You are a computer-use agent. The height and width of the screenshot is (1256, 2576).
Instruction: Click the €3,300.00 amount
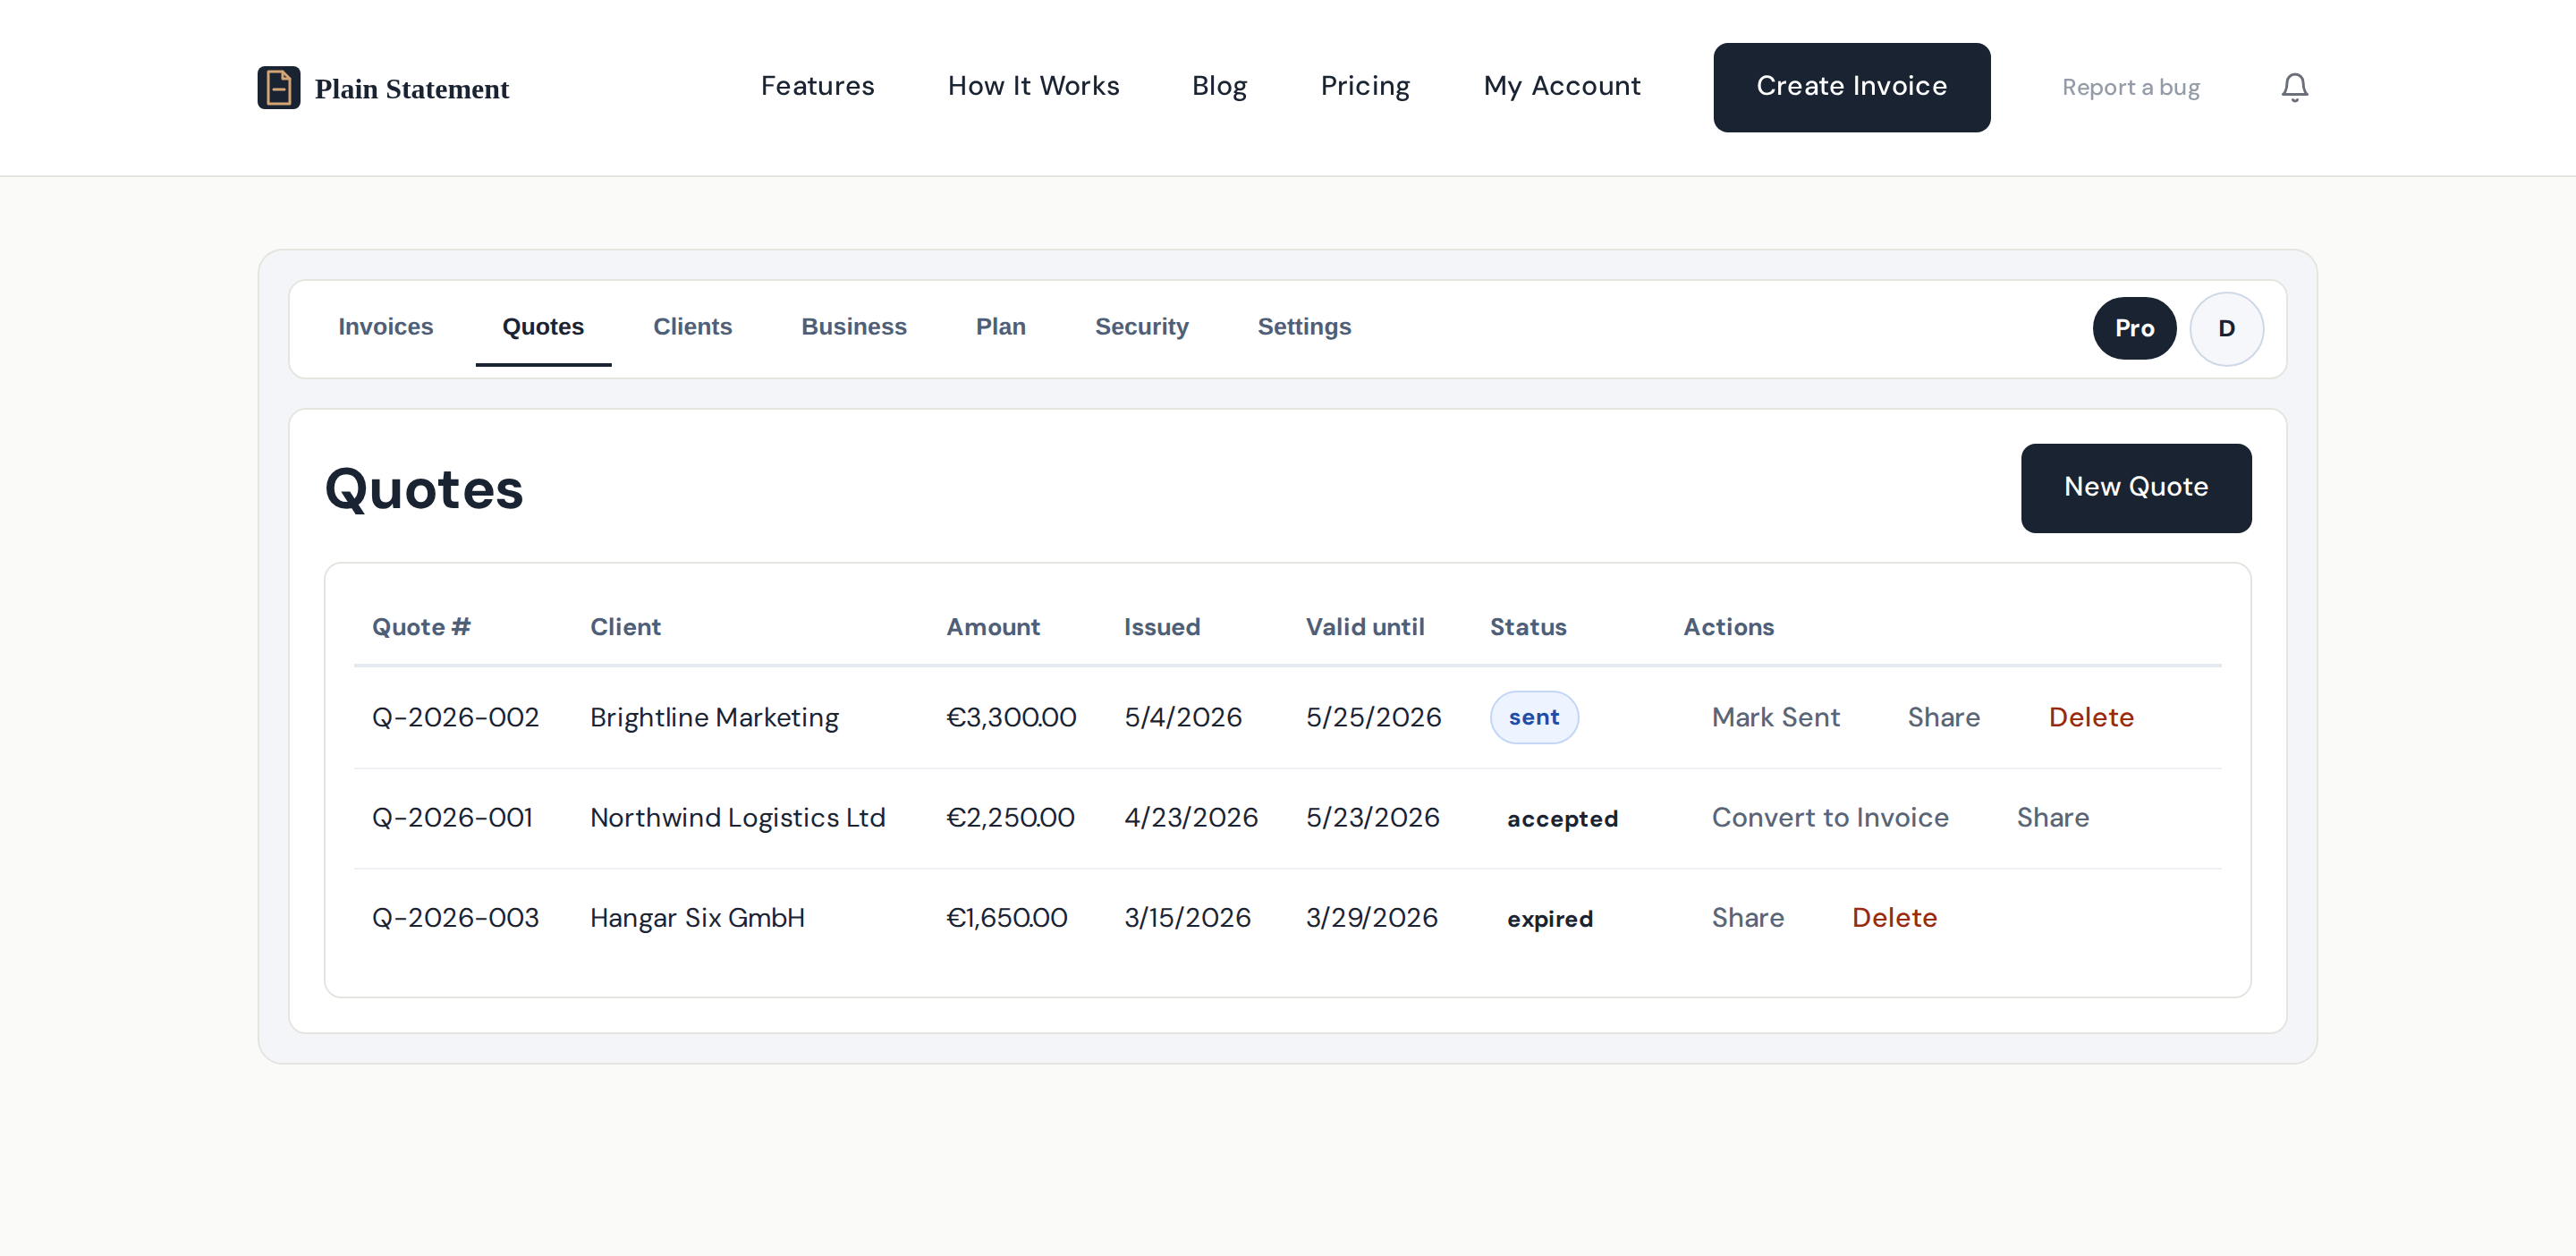pos(1011,717)
